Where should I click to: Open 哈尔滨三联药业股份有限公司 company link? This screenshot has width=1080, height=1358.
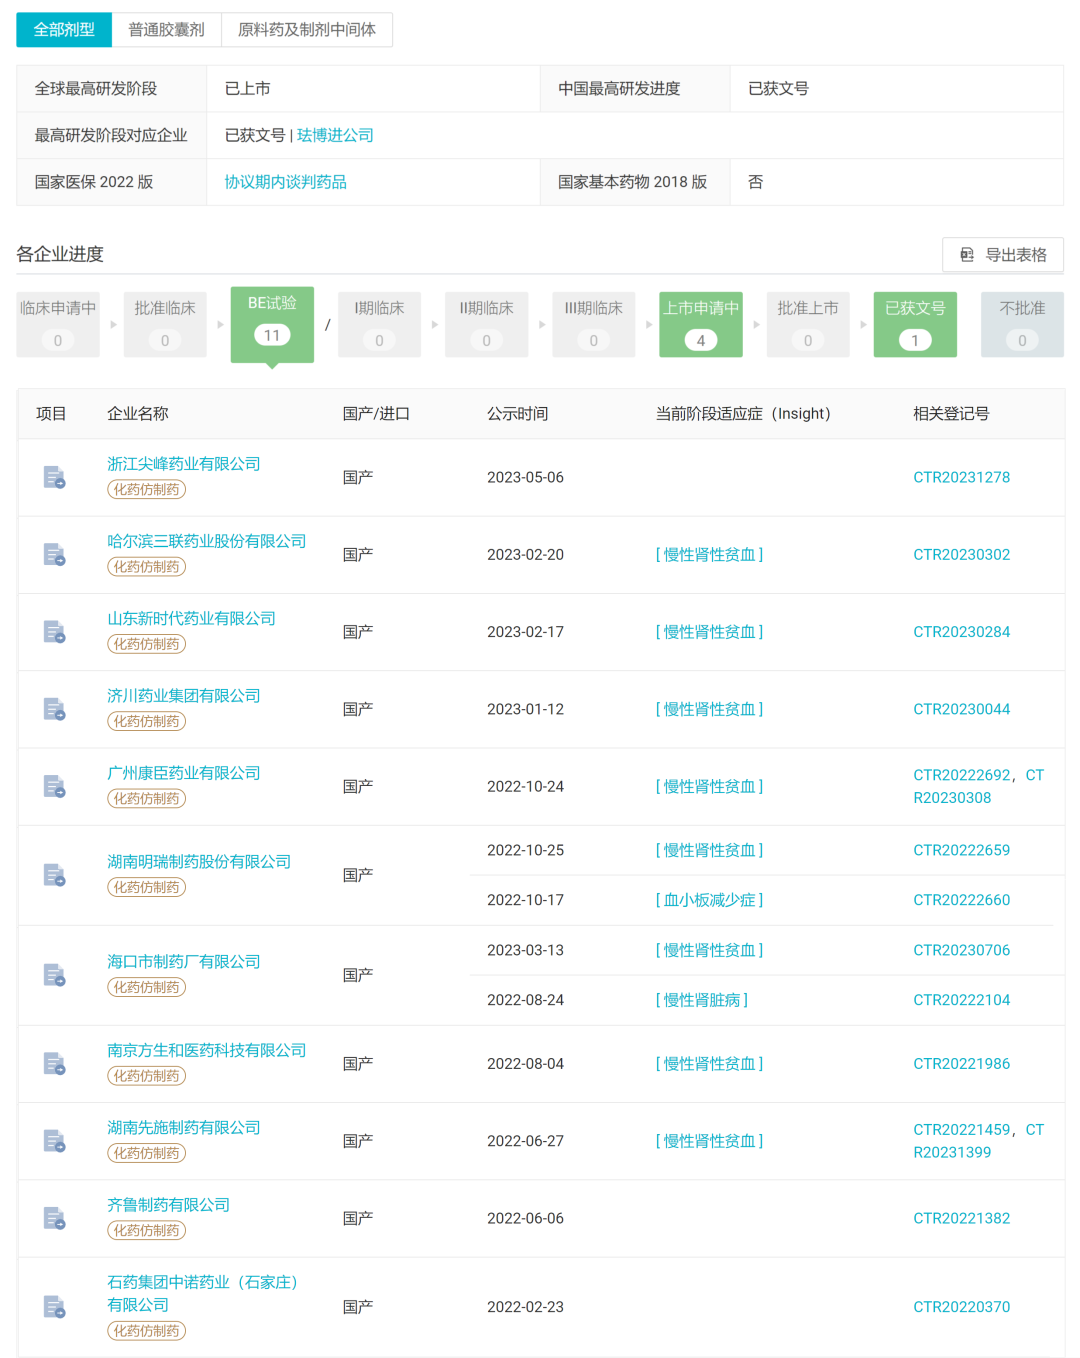pos(207,541)
